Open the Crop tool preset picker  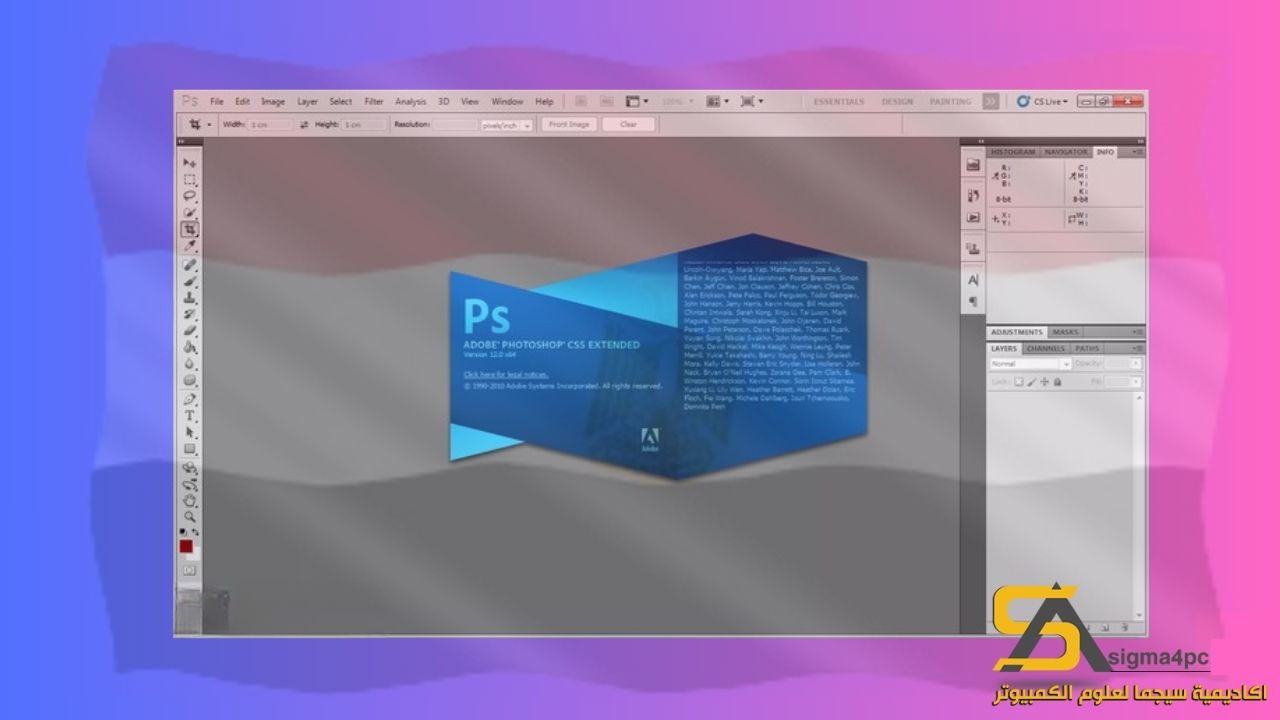(209, 124)
